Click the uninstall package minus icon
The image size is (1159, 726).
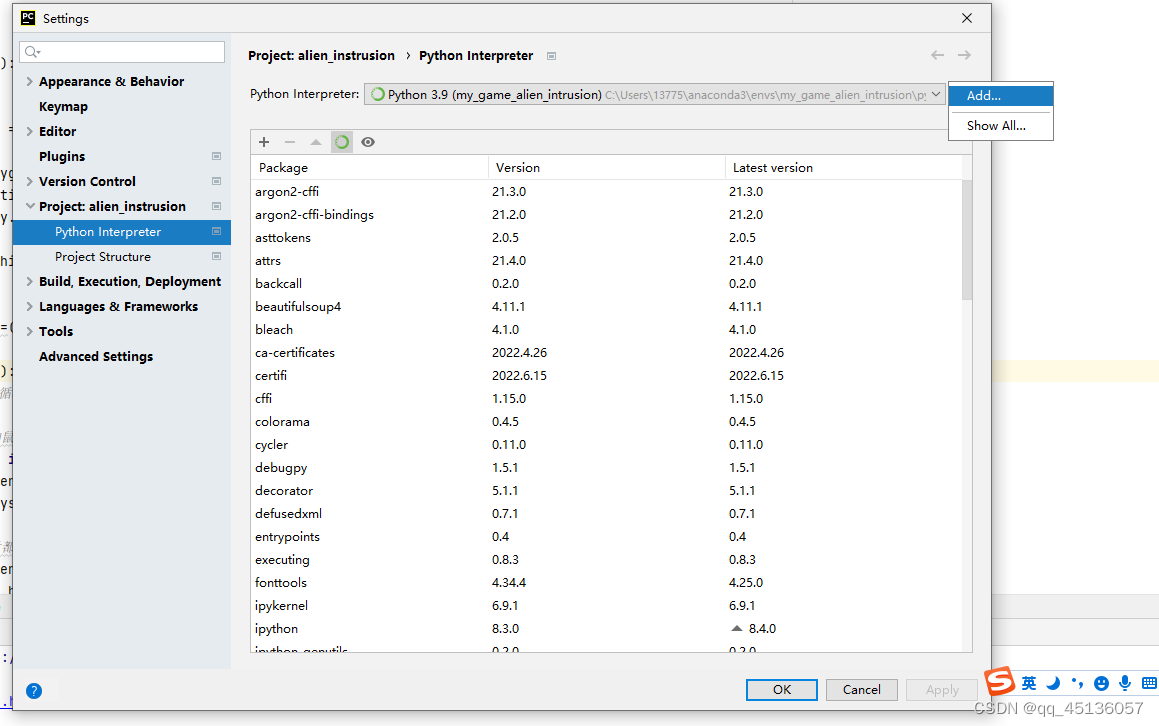[289, 142]
